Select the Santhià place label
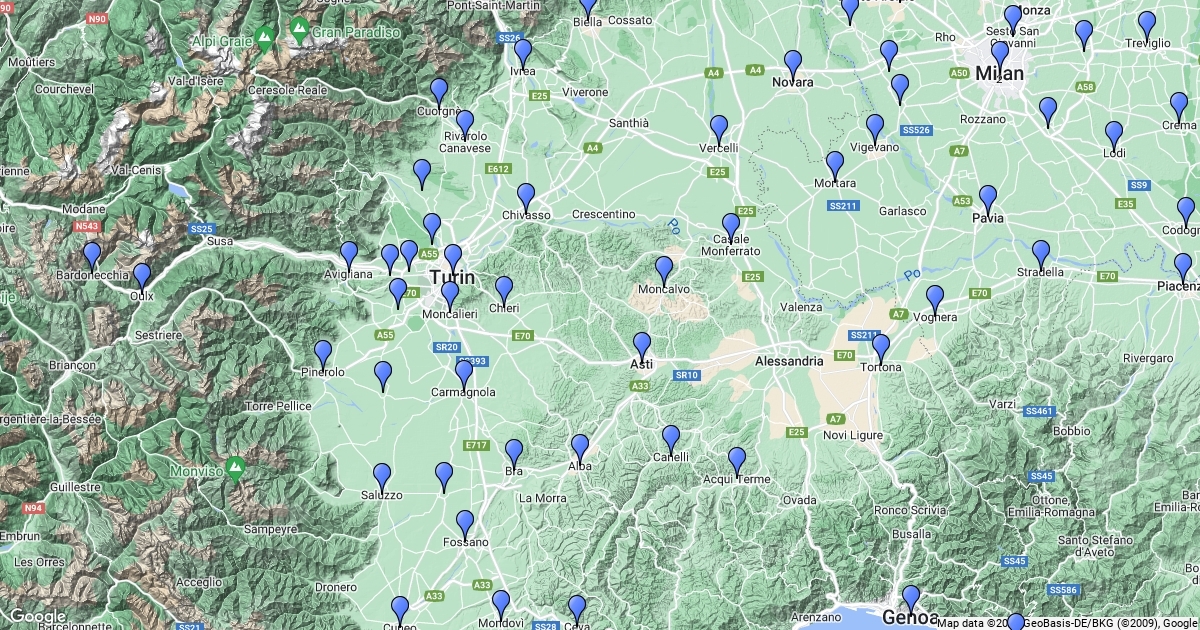 [629, 124]
